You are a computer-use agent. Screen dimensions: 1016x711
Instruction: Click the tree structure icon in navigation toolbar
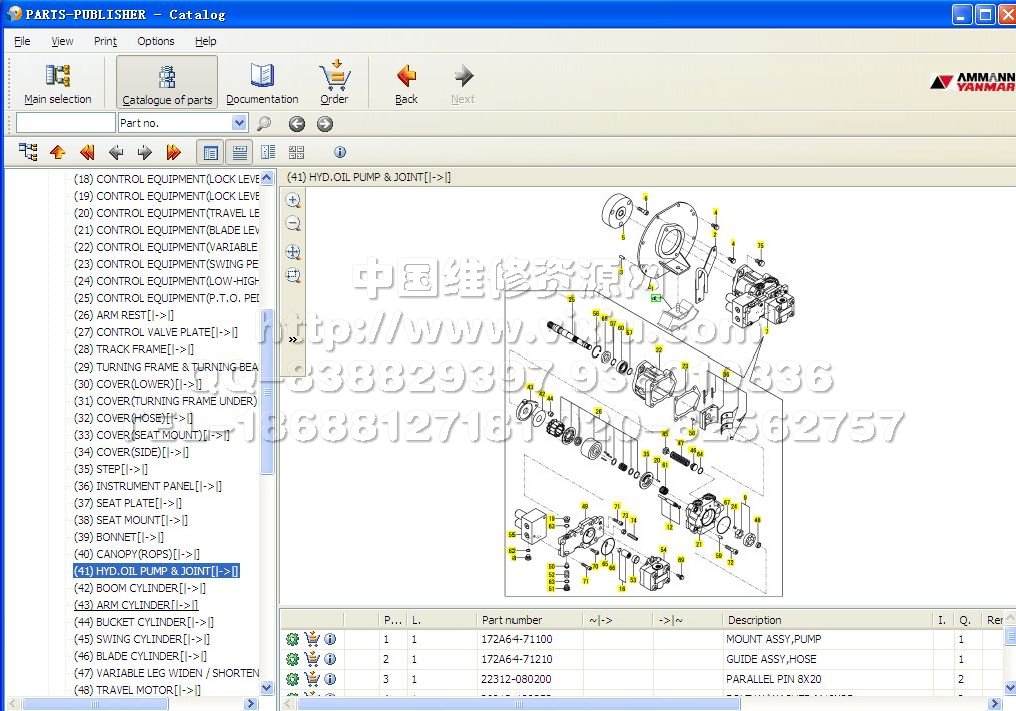click(x=28, y=152)
